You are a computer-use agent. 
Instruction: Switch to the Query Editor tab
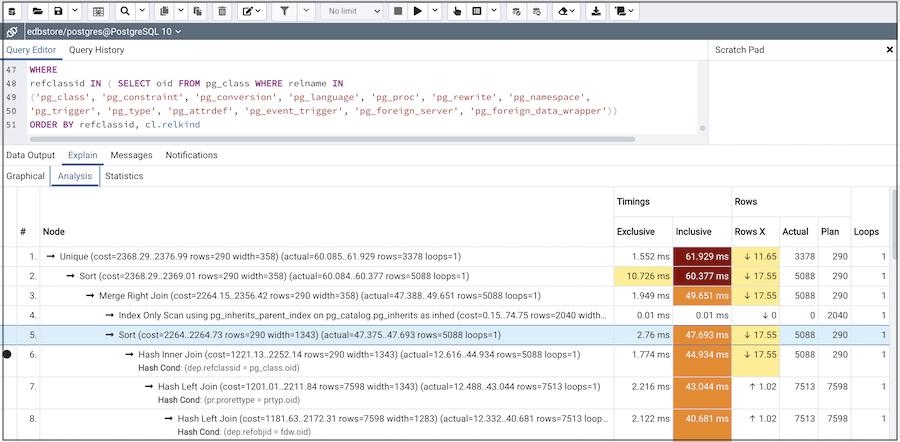click(x=31, y=50)
